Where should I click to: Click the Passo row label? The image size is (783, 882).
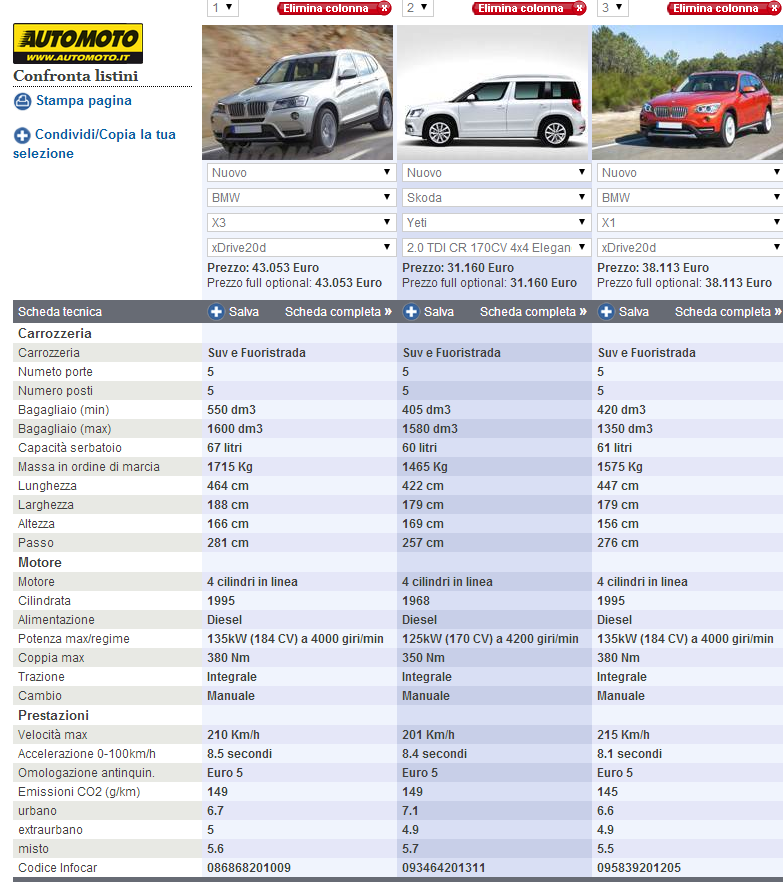pyautogui.click(x=35, y=543)
